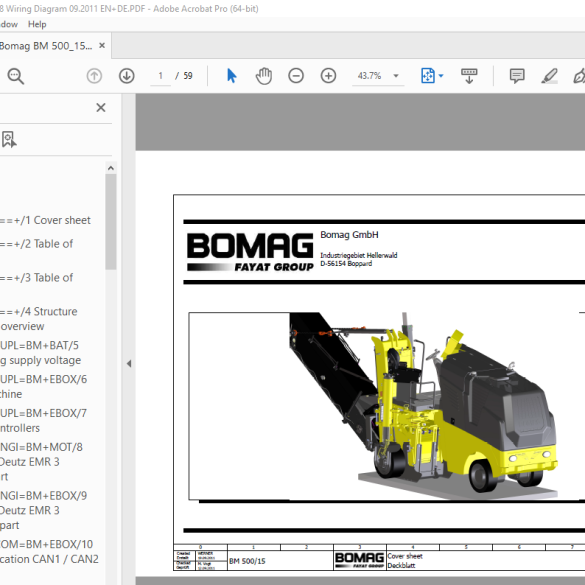Switch to Bomag BM 500_15 document tab
This screenshot has width=585, height=585.
[x=46, y=46]
